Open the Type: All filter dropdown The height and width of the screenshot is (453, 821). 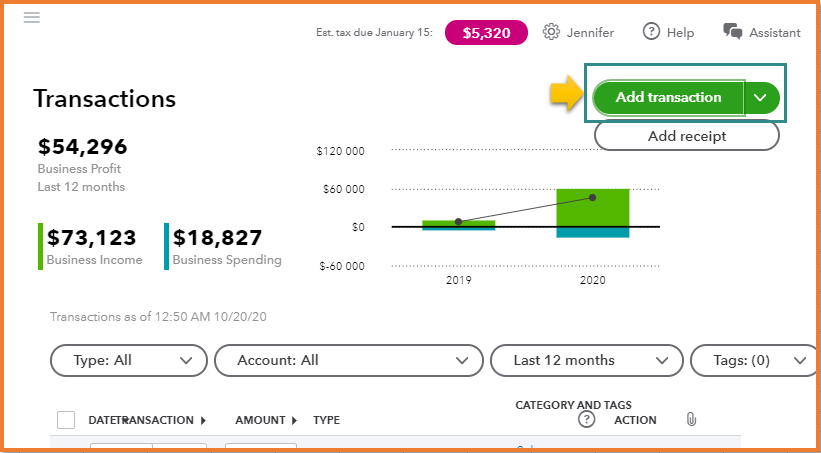tap(129, 360)
